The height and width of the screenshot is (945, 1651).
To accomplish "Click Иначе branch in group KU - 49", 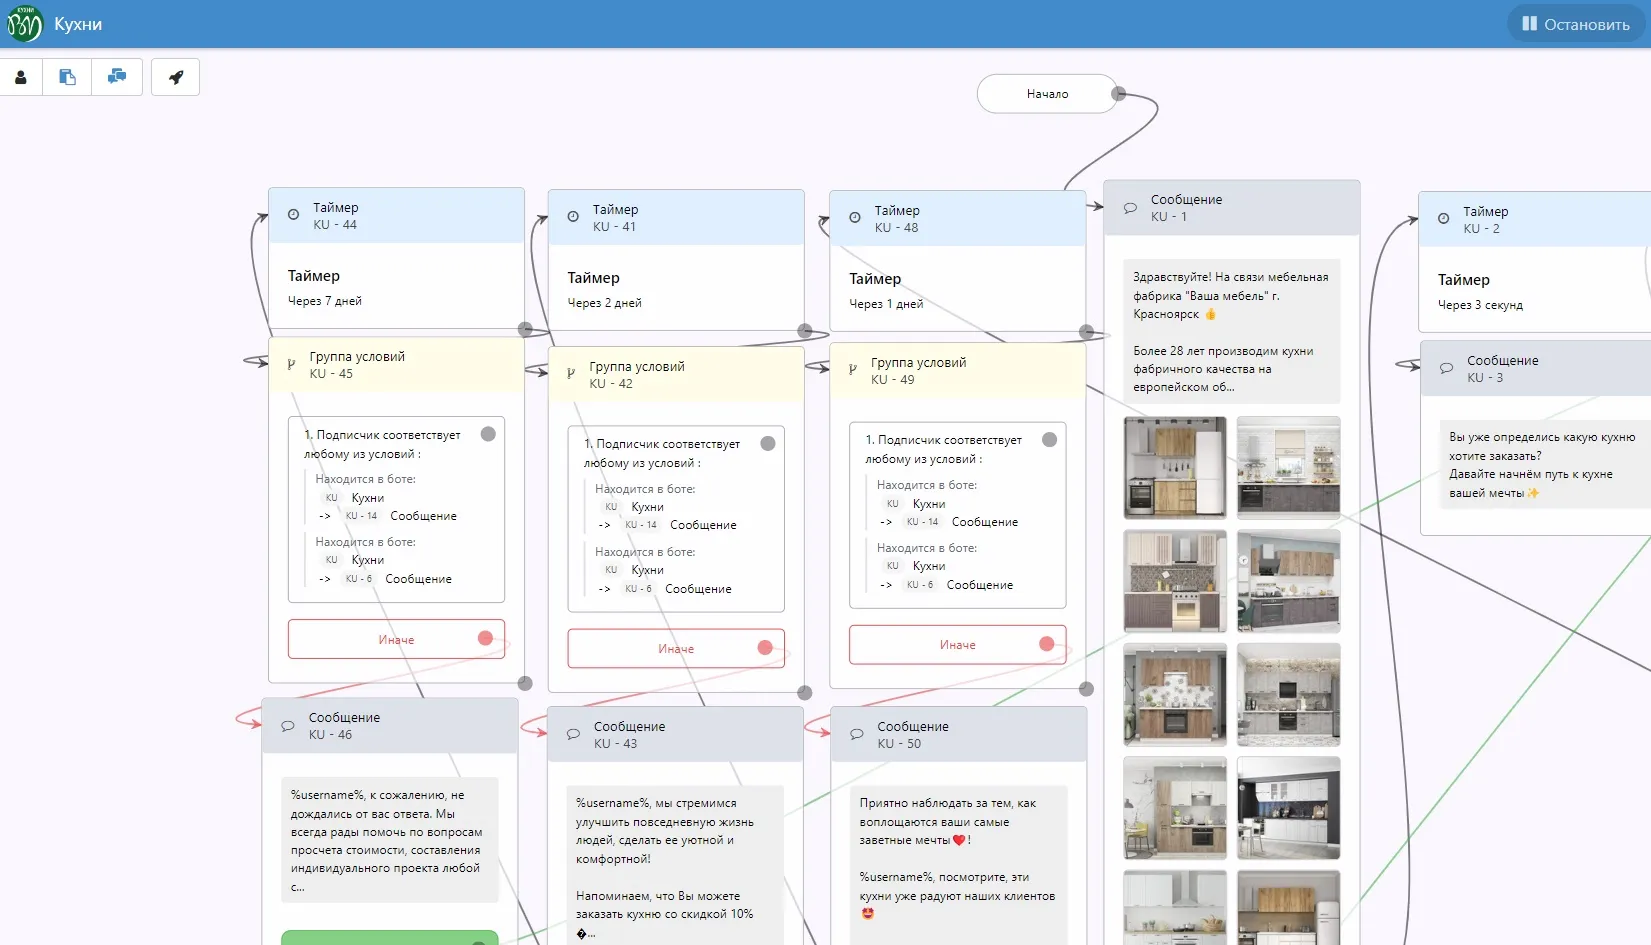I will tap(957, 645).
